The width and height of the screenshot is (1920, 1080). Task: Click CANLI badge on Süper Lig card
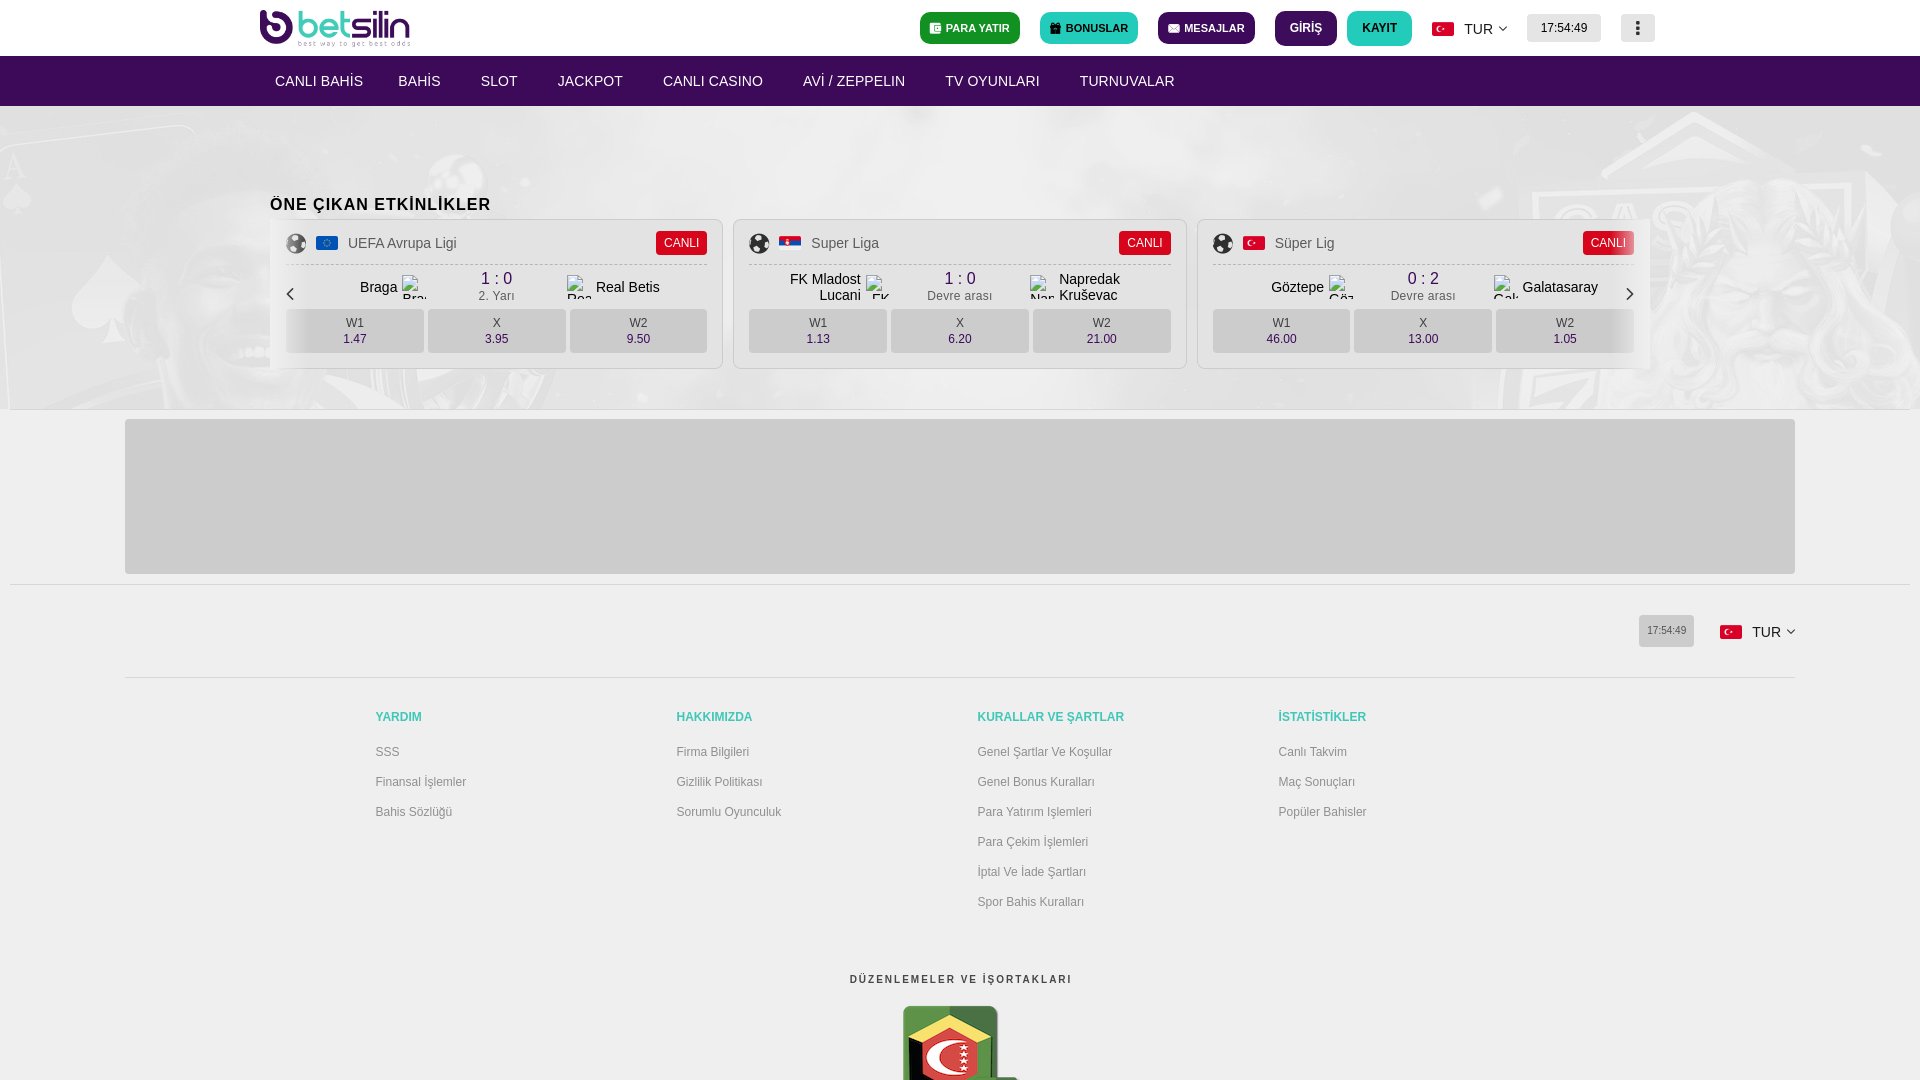tap(1608, 243)
